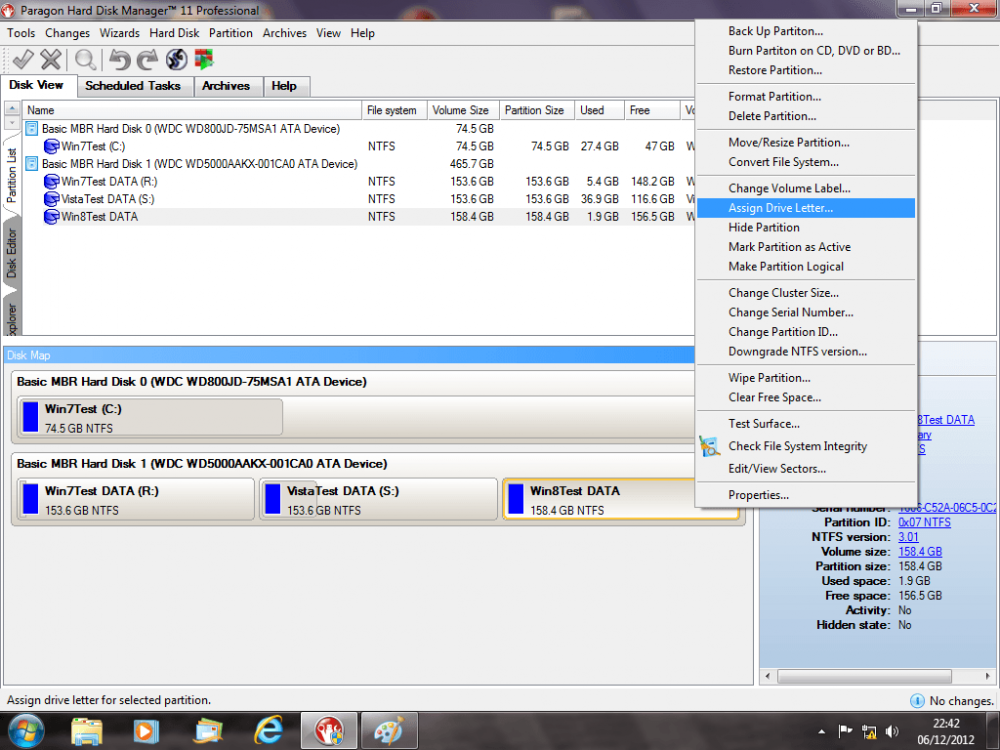Click the info icon beside No changes
Image resolution: width=1000 pixels, height=750 pixels.
click(917, 701)
